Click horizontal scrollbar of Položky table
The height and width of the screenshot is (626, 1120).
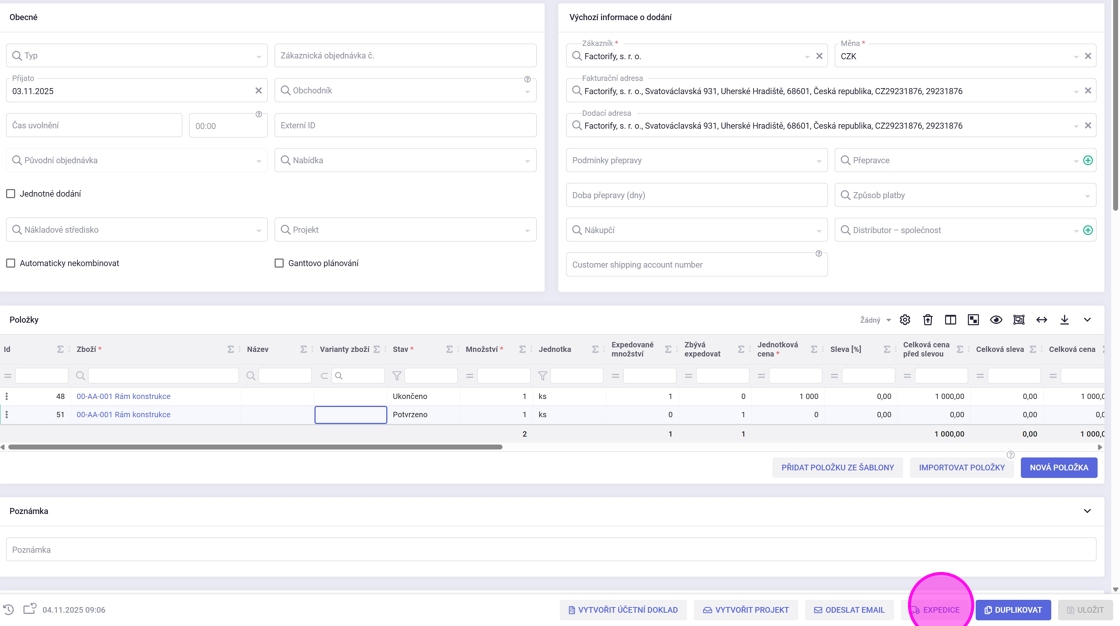[x=255, y=447]
